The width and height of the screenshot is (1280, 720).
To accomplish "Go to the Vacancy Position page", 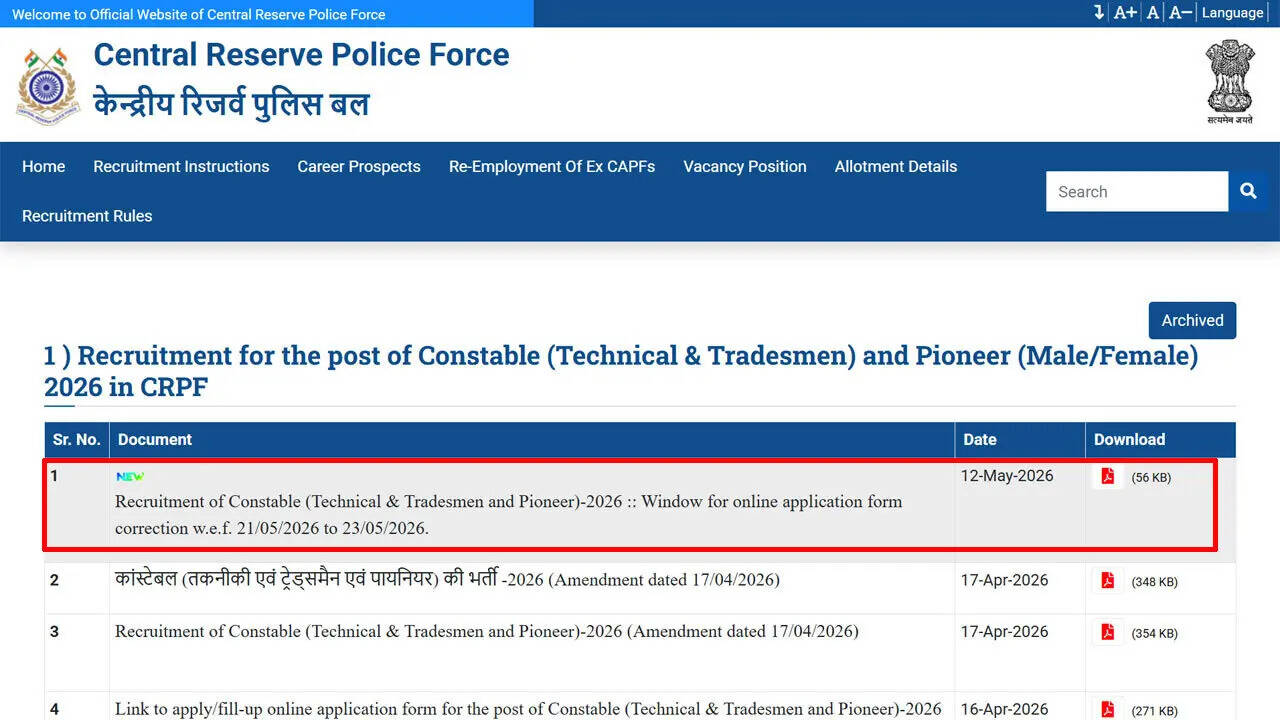I will pyautogui.click(x=745, y=167).
